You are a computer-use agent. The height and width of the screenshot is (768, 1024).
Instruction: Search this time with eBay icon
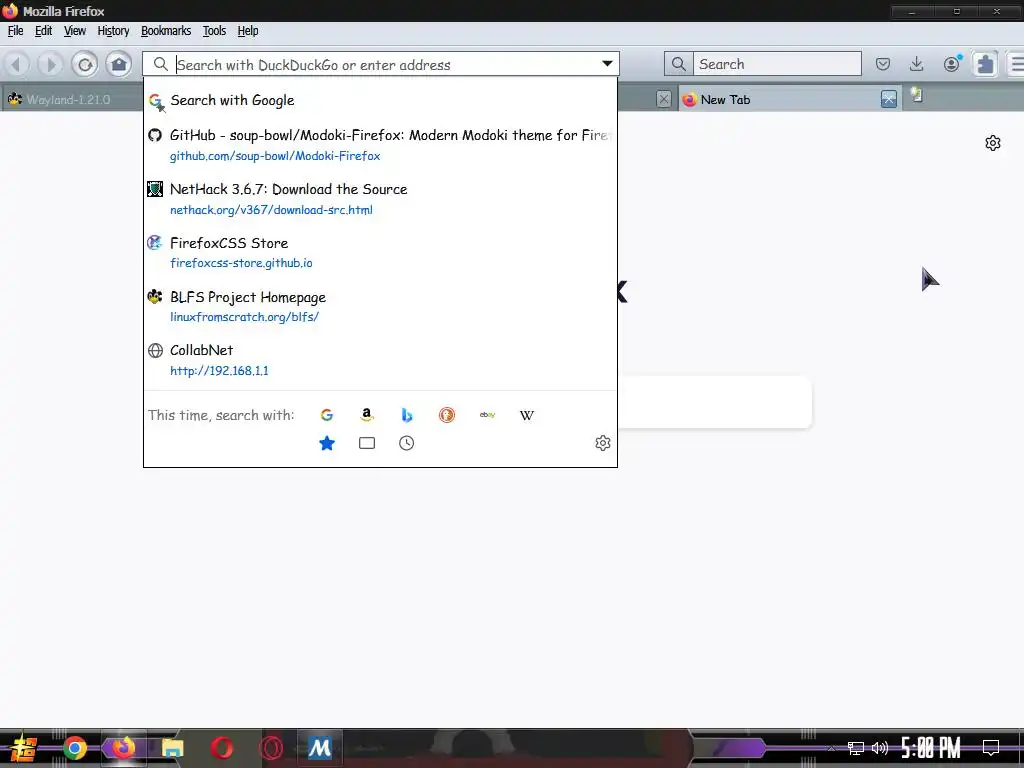[x=487, y=415]
